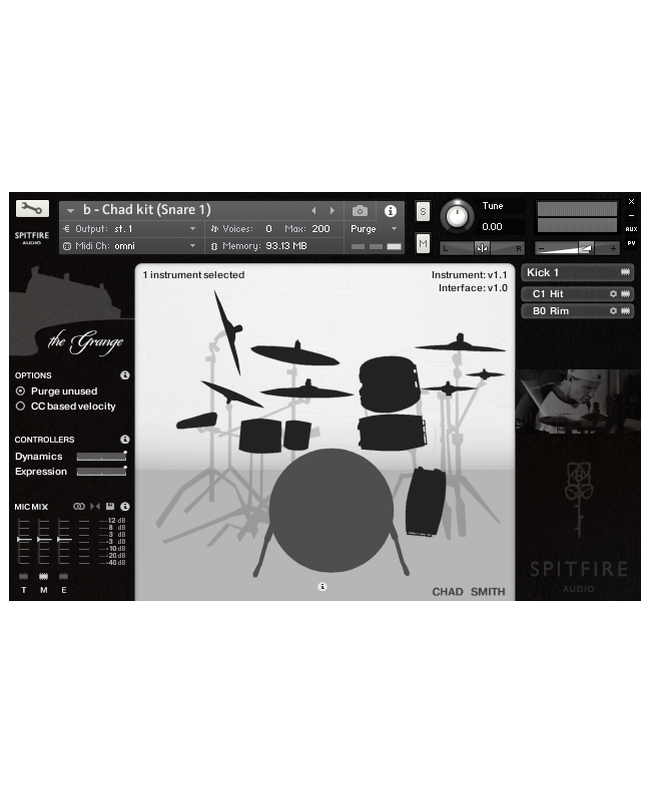Click the gear icon on C1 Hit
The image size is (650, 794).
pyautogui.click(x=614, y=294)
